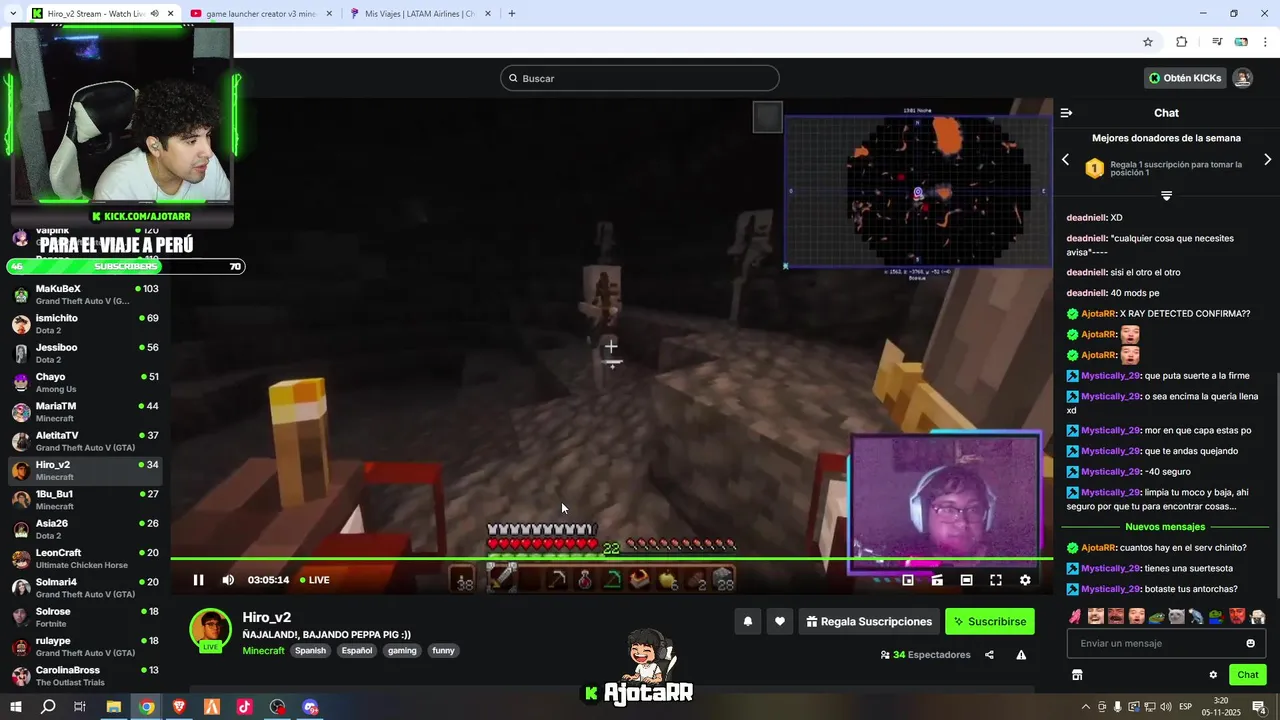Show previous top donor with left arrow

pyautogui.click(x=1065, y=160)
